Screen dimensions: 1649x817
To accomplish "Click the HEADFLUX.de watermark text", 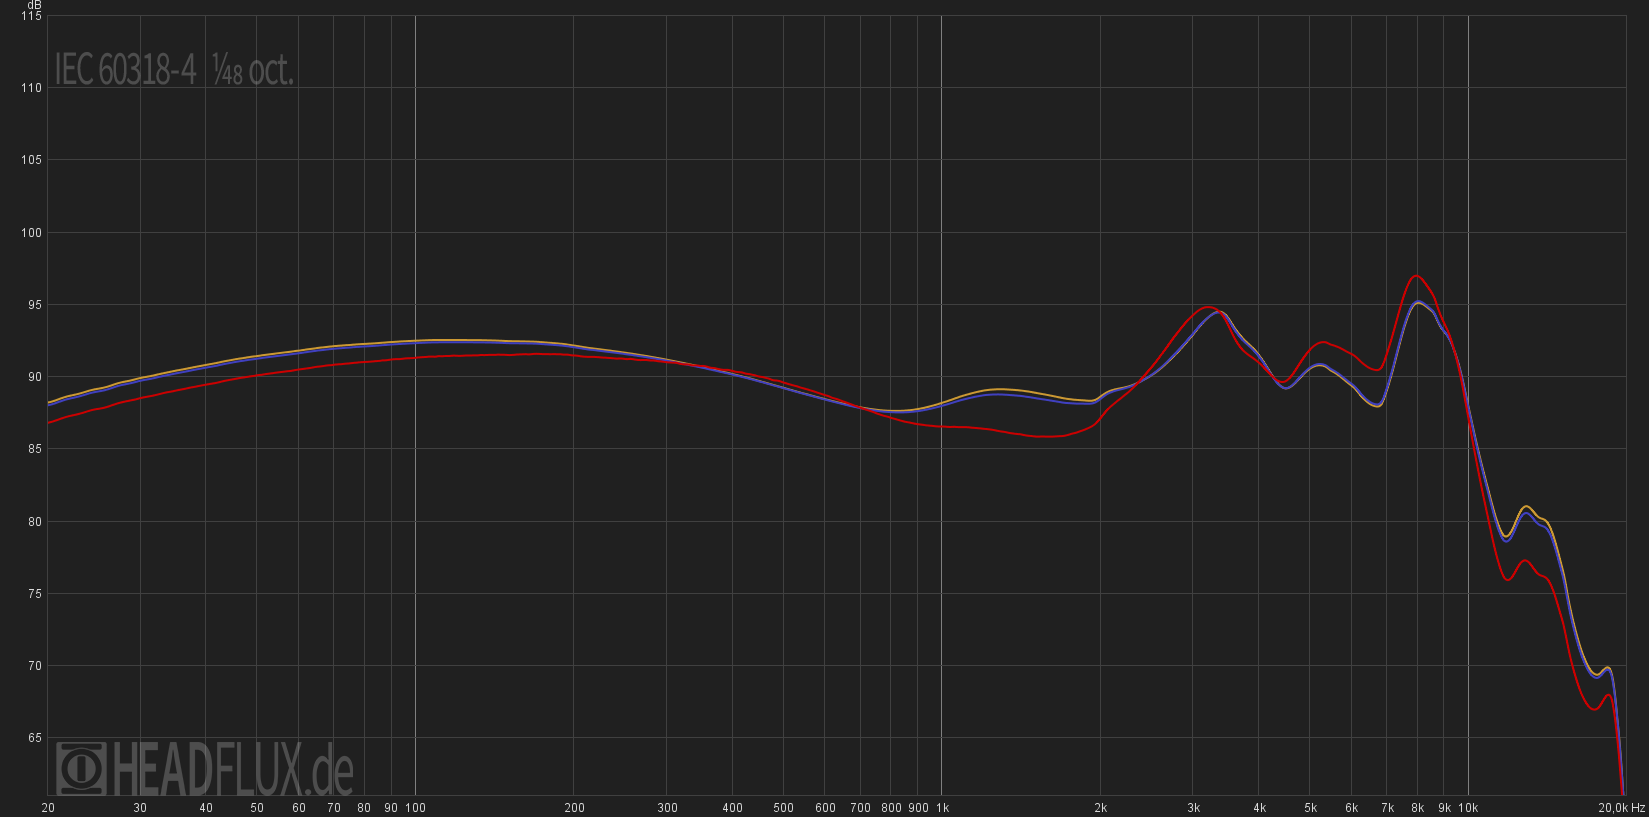I will [x=232, y=770].
